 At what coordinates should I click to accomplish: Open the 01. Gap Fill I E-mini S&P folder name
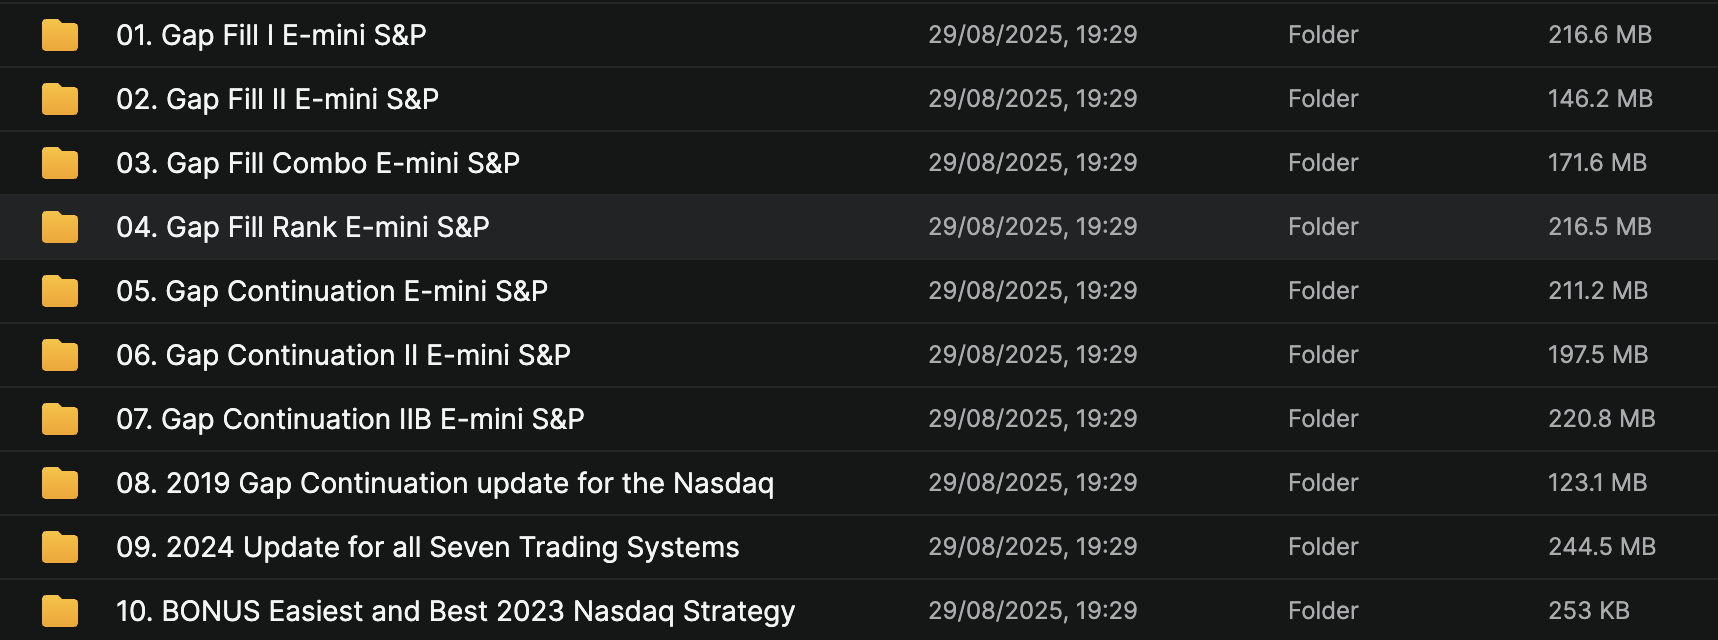point(271,35)
